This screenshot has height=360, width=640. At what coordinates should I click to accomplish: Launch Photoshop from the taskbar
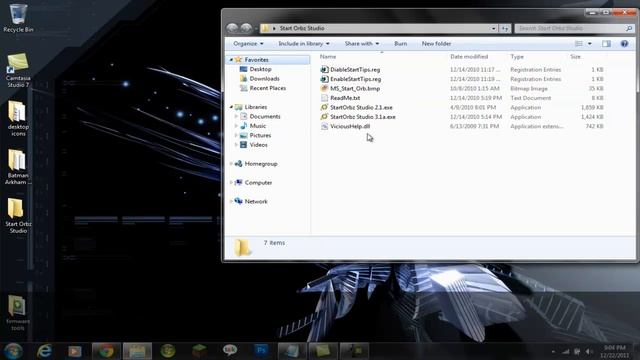(261, 350)
